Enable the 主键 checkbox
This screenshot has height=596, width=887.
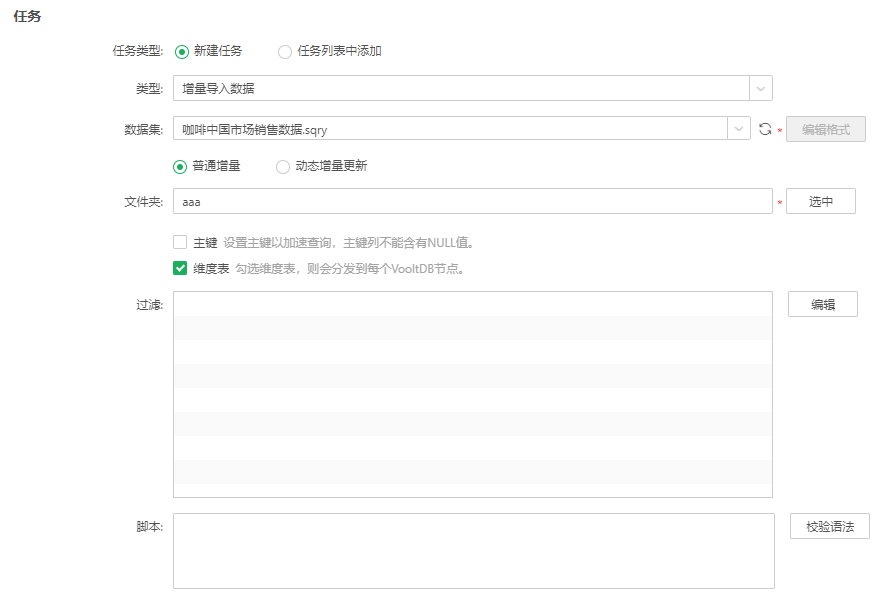pyautogui.click(x=180, y=241)
